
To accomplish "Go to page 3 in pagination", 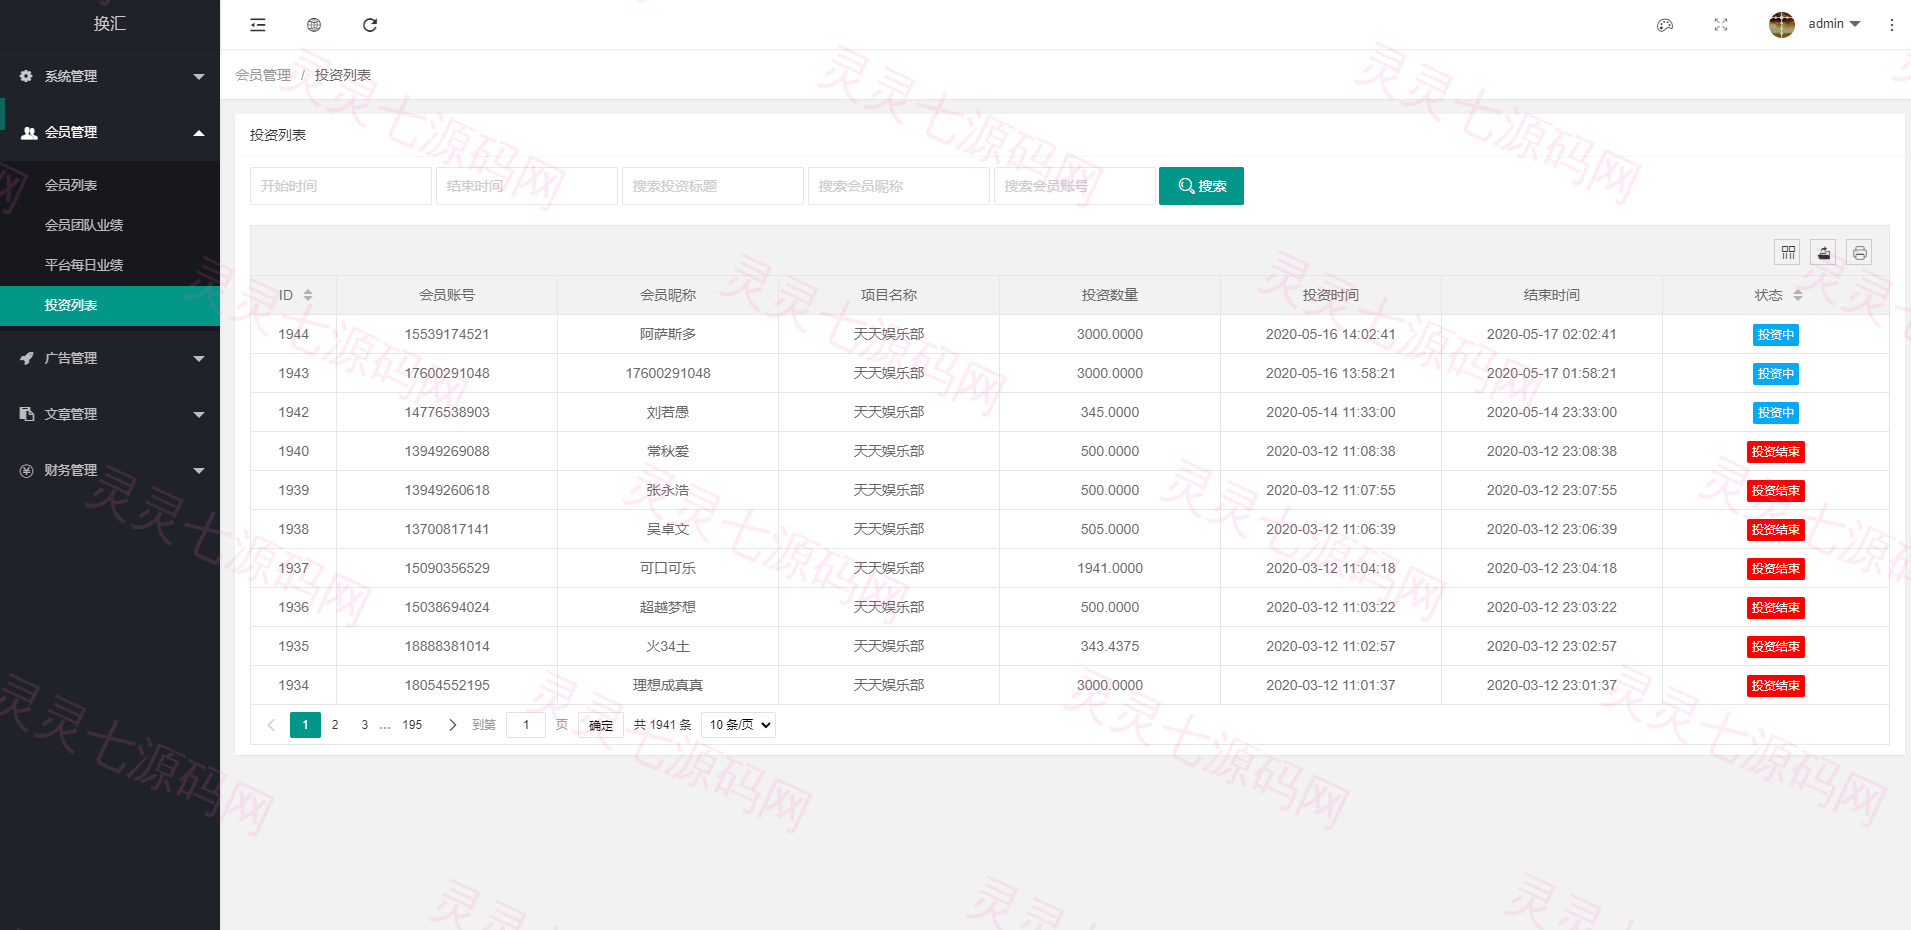I will 364,725.
